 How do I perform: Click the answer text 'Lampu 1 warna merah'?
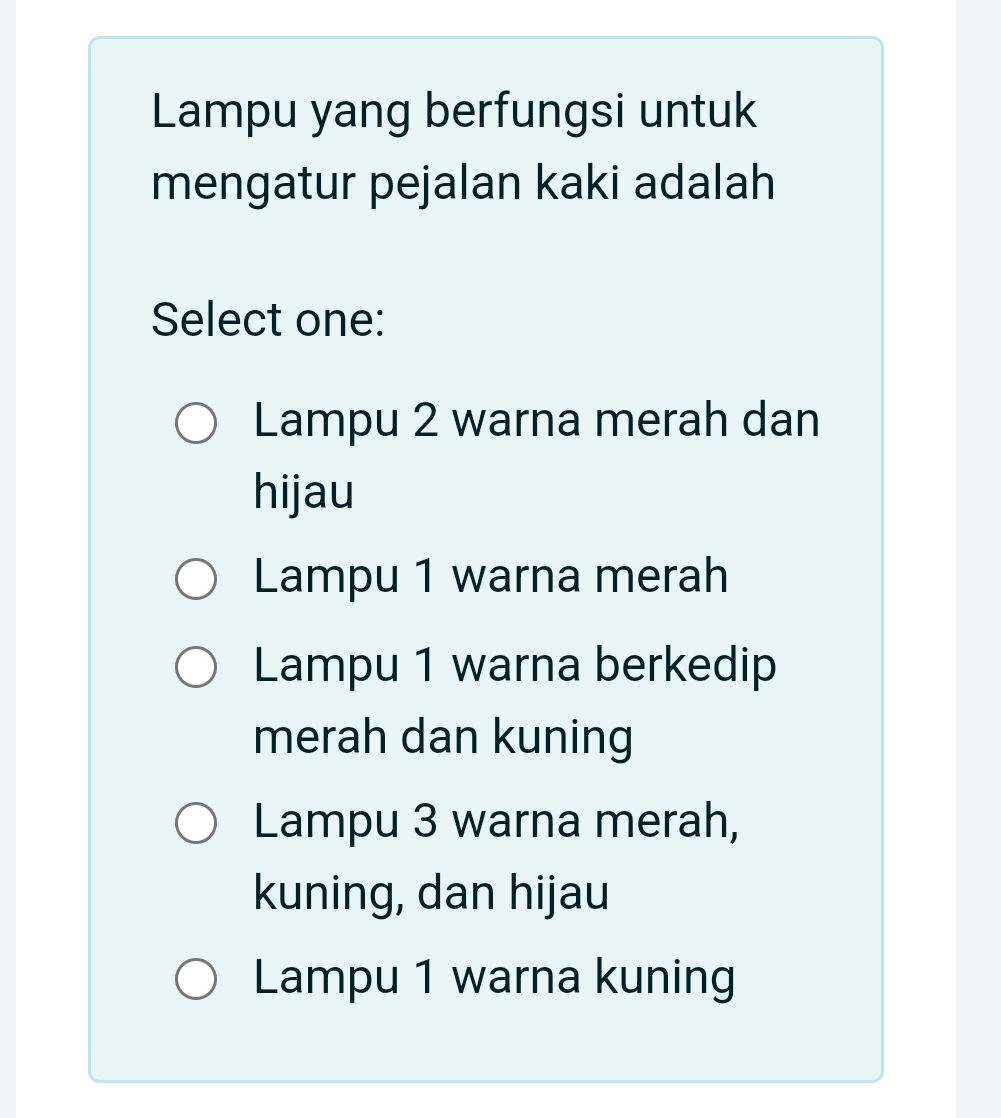pos(490,577)
